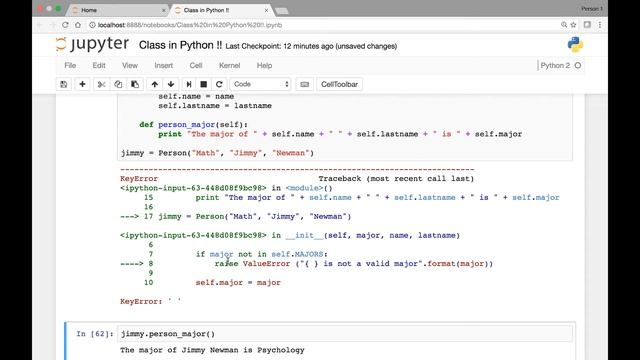This screenshot has width=640, height=360.
Task: Go to browser home page icon
Action: tap(78, 25)
